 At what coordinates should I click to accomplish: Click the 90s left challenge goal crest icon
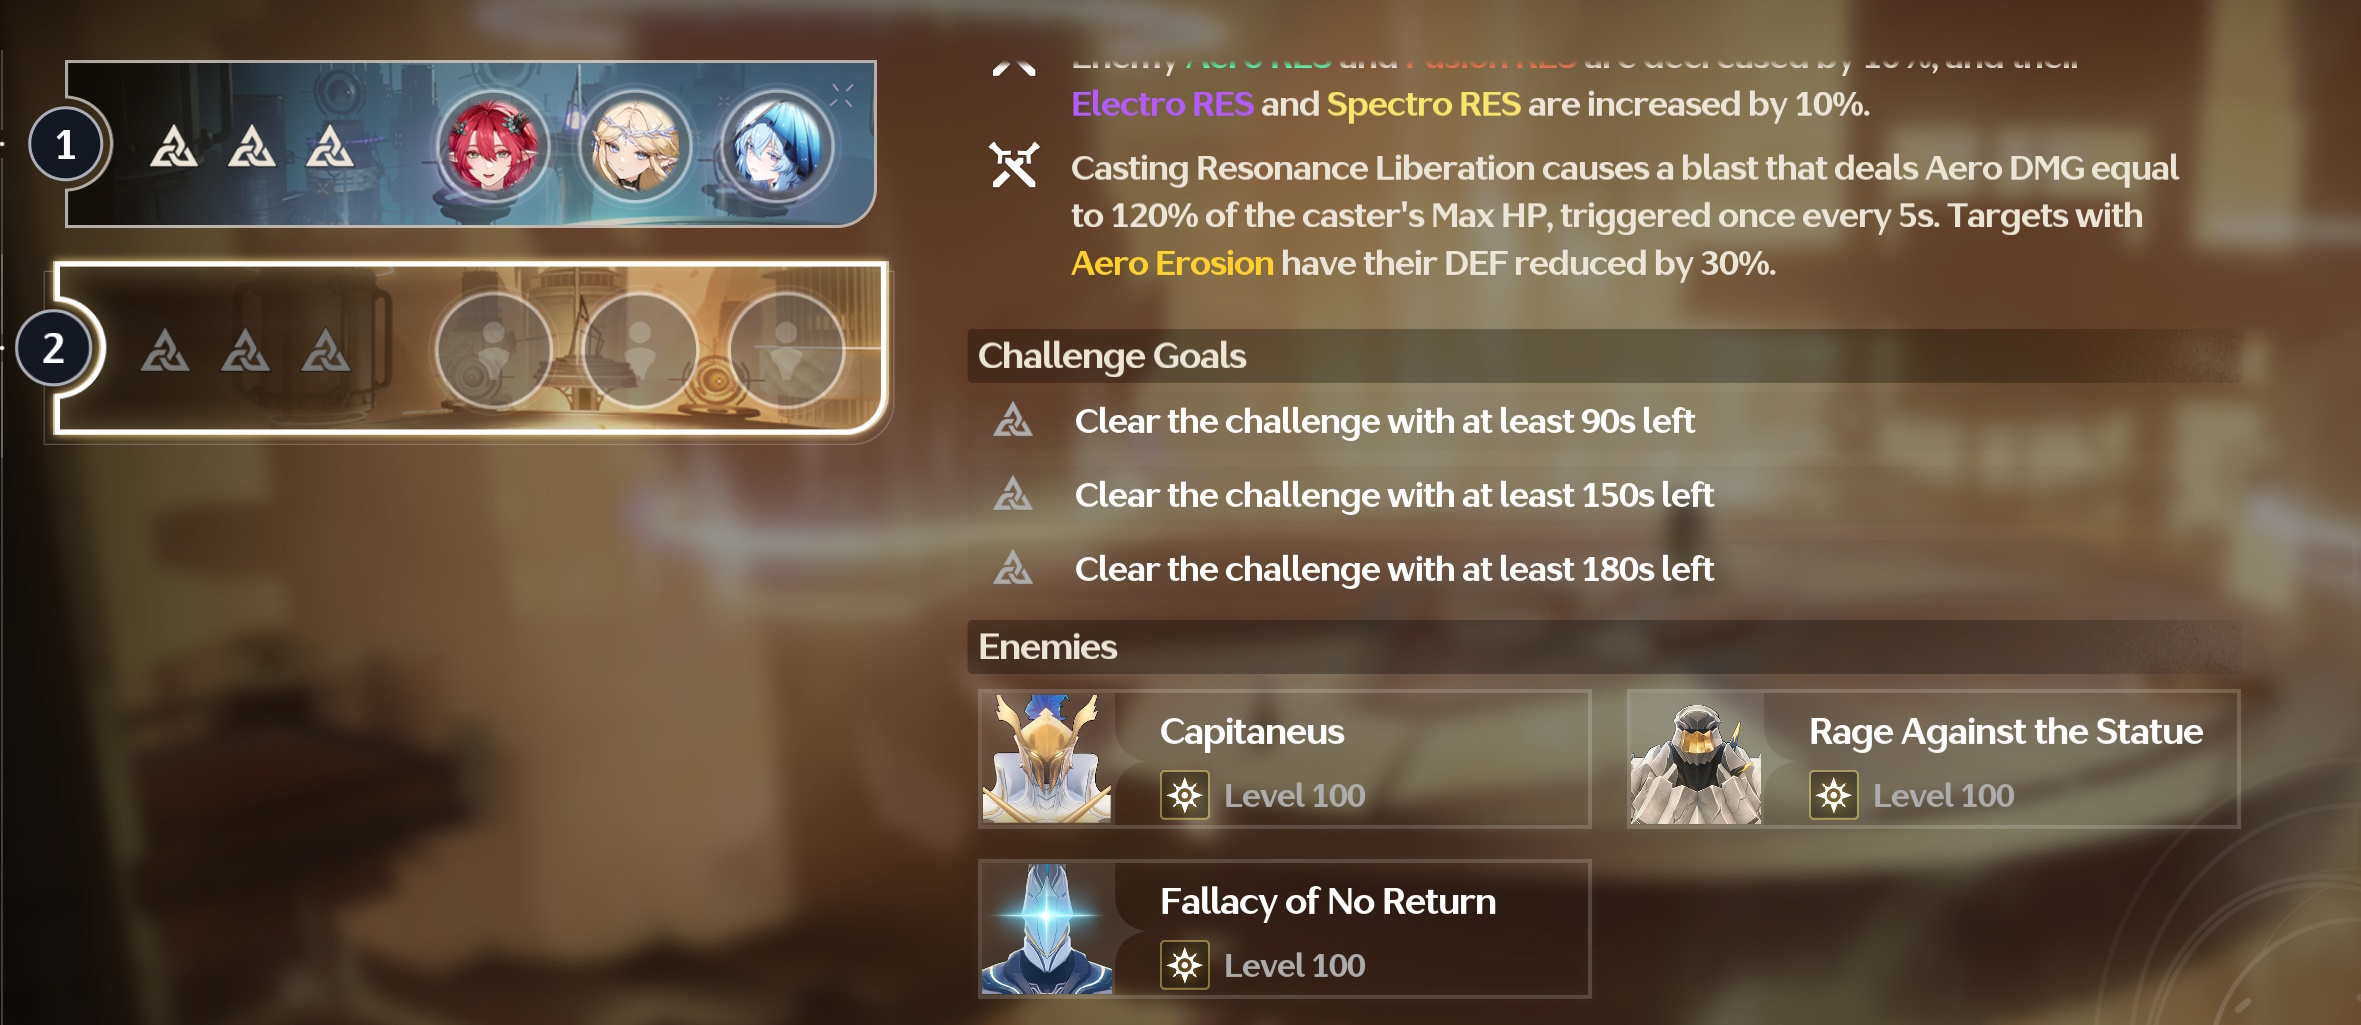pos(1013,421)
